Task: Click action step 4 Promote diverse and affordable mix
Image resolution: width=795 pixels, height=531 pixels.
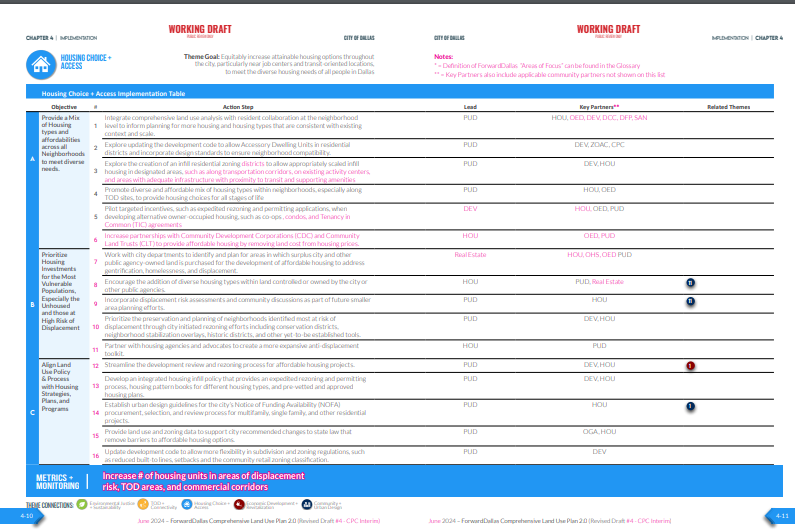Action: pyautogui.click(x=233, y=194)
